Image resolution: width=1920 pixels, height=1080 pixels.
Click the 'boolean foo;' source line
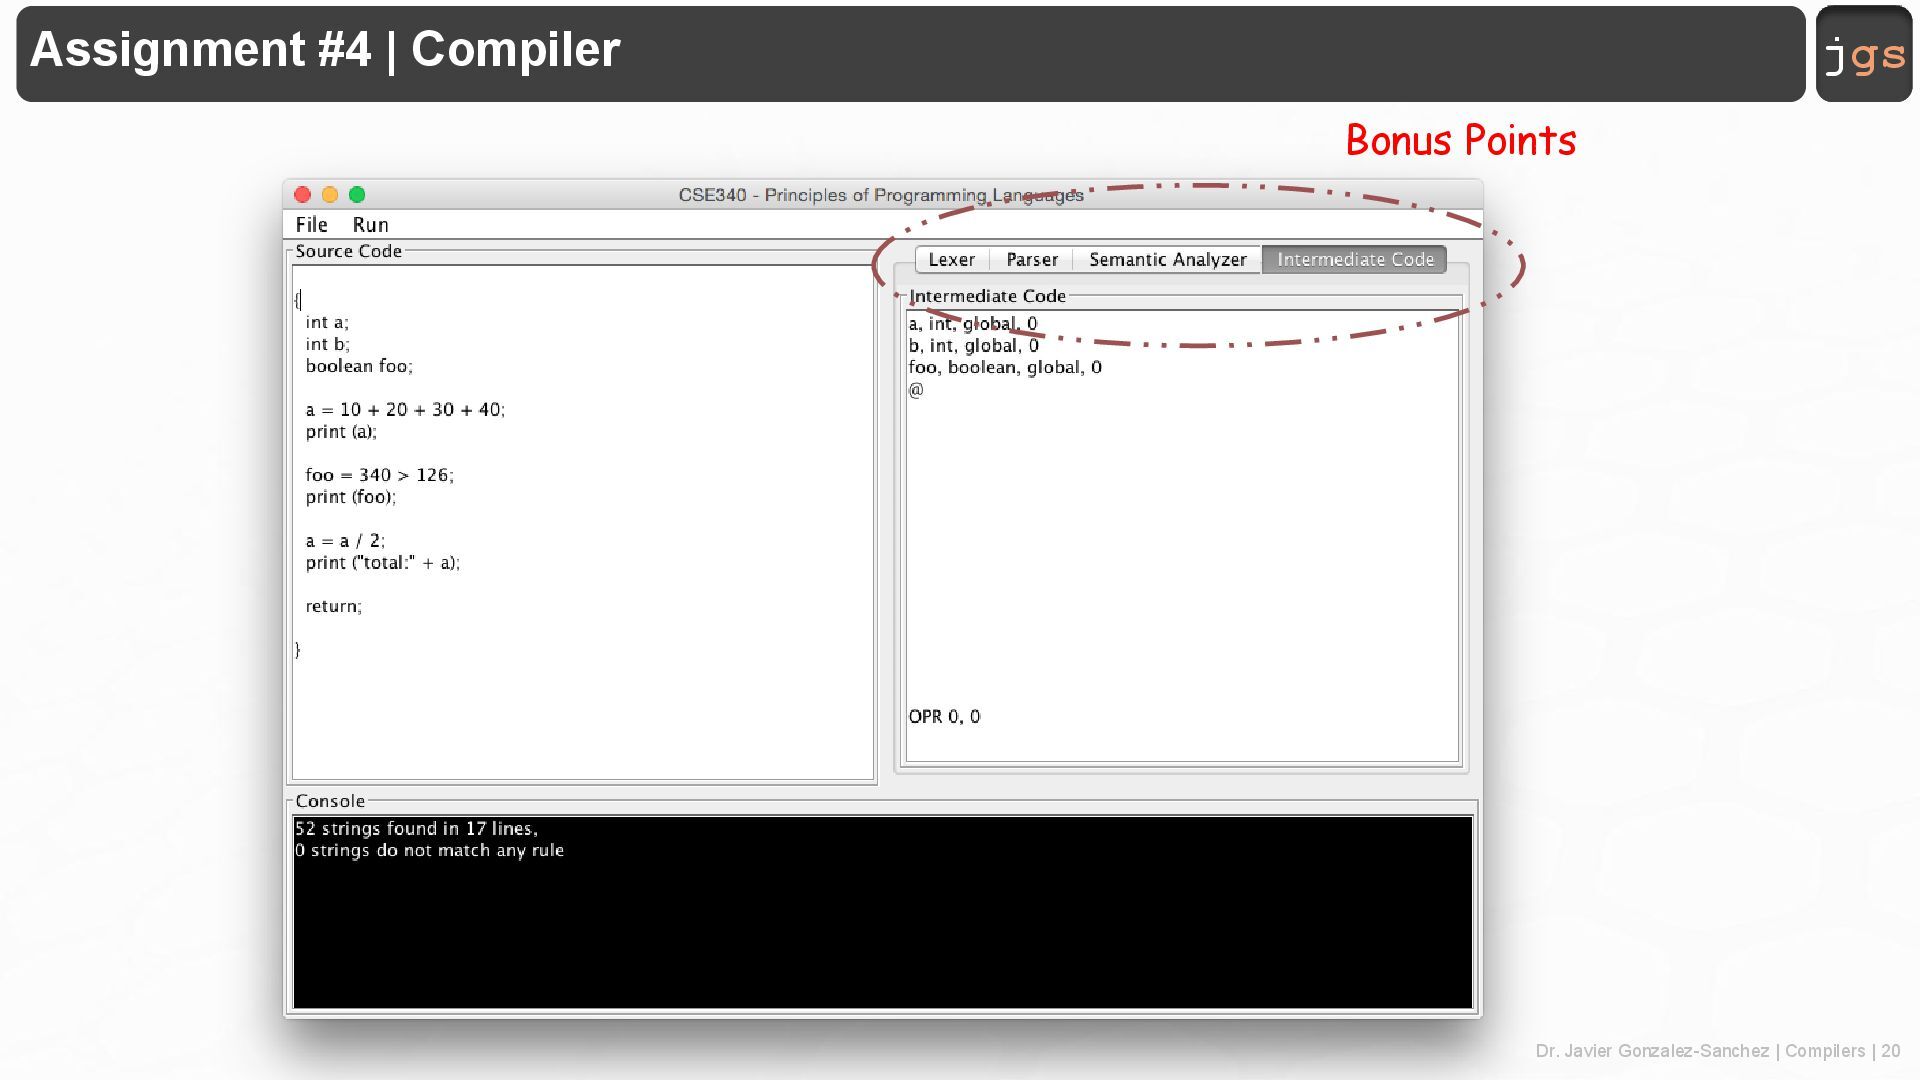pyautogui.click(x=359, y=366)
